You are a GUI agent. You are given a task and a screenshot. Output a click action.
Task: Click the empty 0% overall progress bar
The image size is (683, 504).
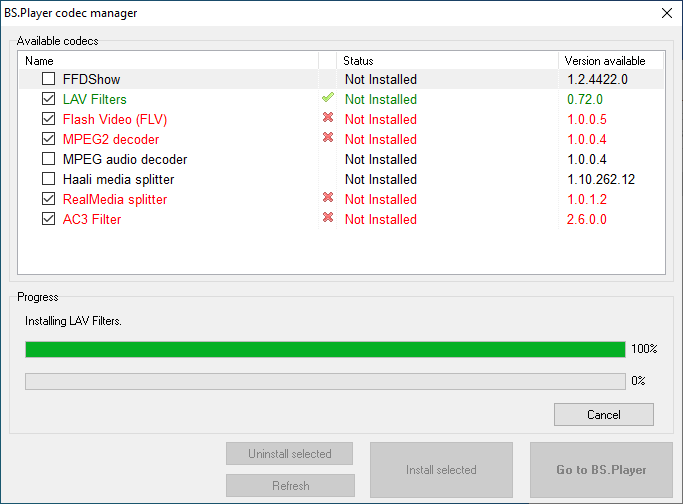click(325, 382)
